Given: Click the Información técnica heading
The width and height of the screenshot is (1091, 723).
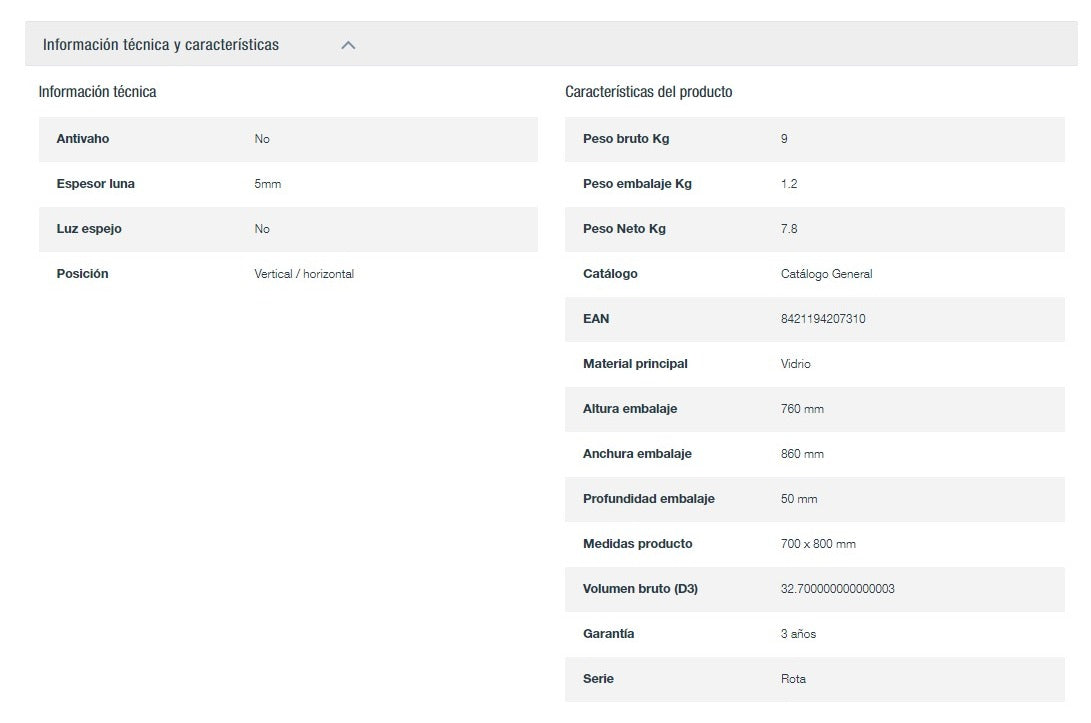Looking at the screenshot, I should (97, 92).
